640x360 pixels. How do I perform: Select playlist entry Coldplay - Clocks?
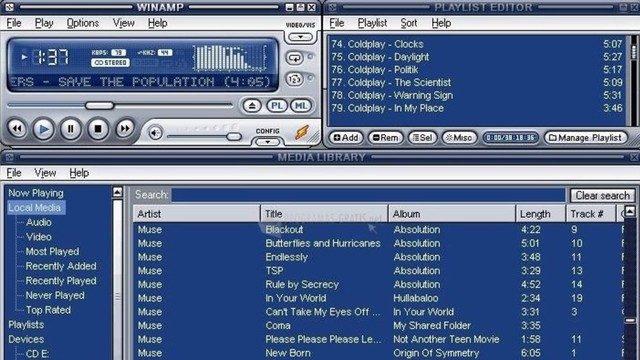476,44
